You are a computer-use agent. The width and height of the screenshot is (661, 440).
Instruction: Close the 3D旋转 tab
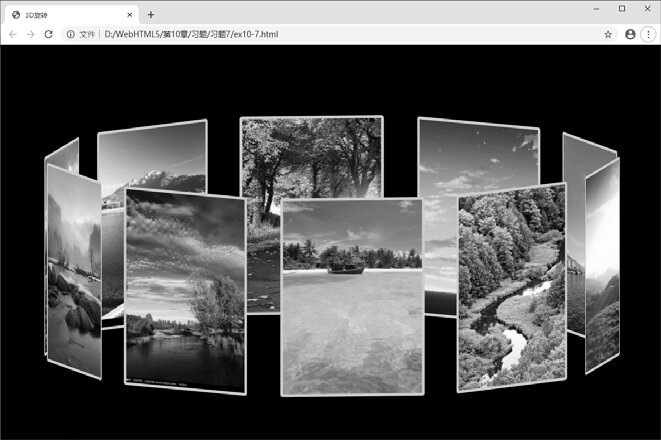pyautogui.click(x=130, y=15)
